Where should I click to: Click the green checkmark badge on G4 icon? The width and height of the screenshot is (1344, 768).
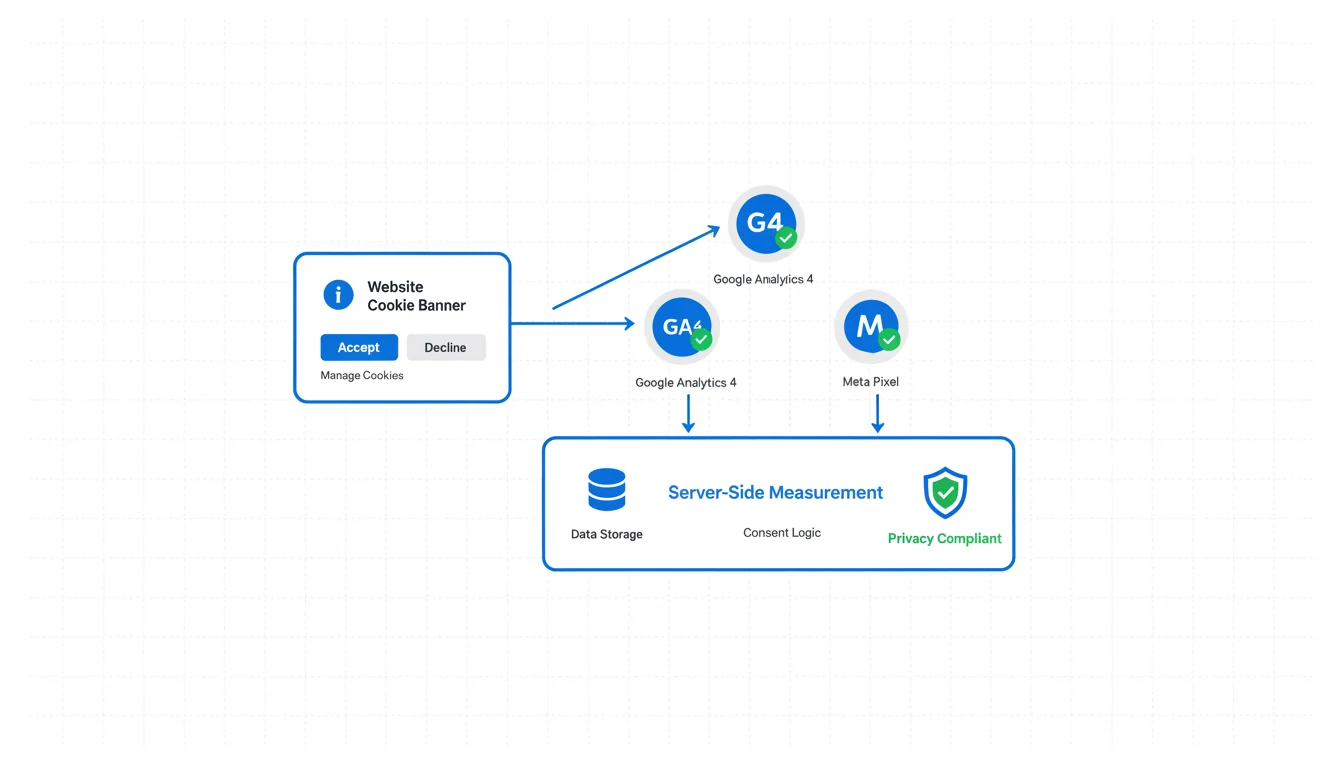(x=786, y=238)
